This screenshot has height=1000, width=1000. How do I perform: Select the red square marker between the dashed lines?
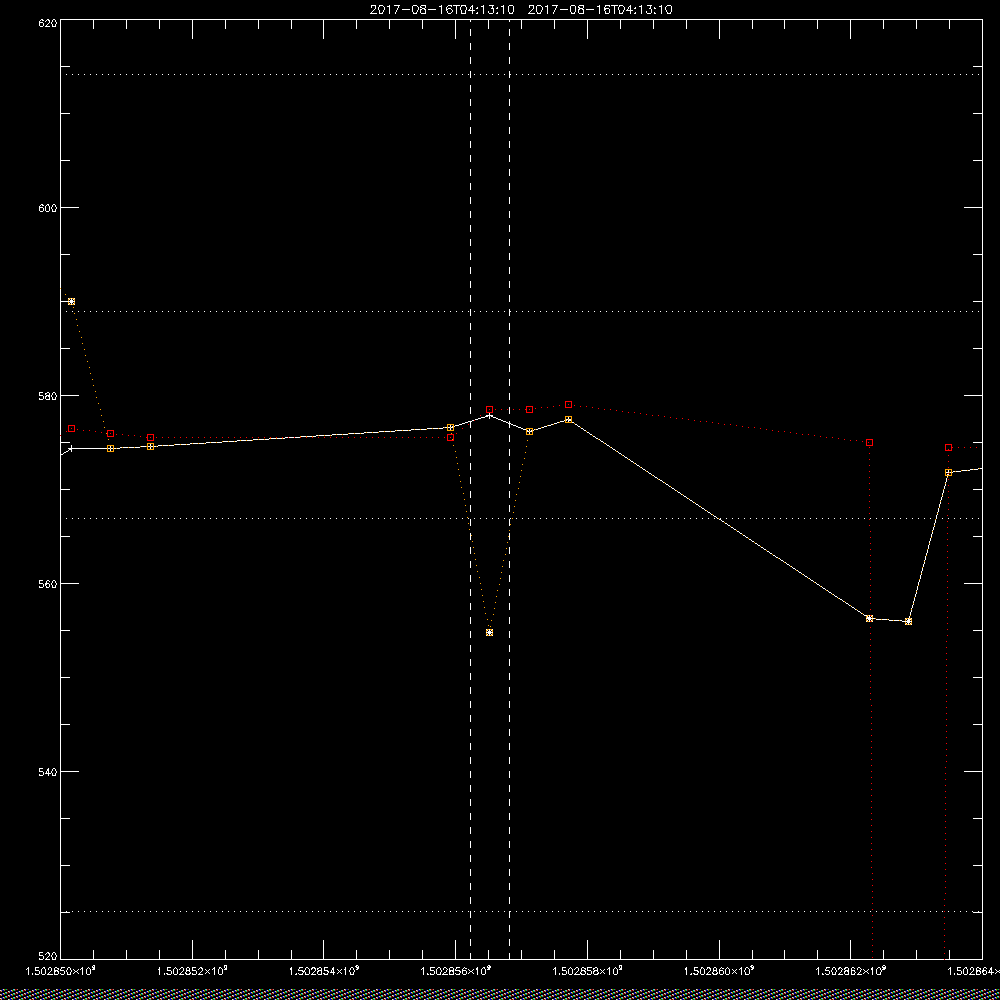[x=489, y=409]
